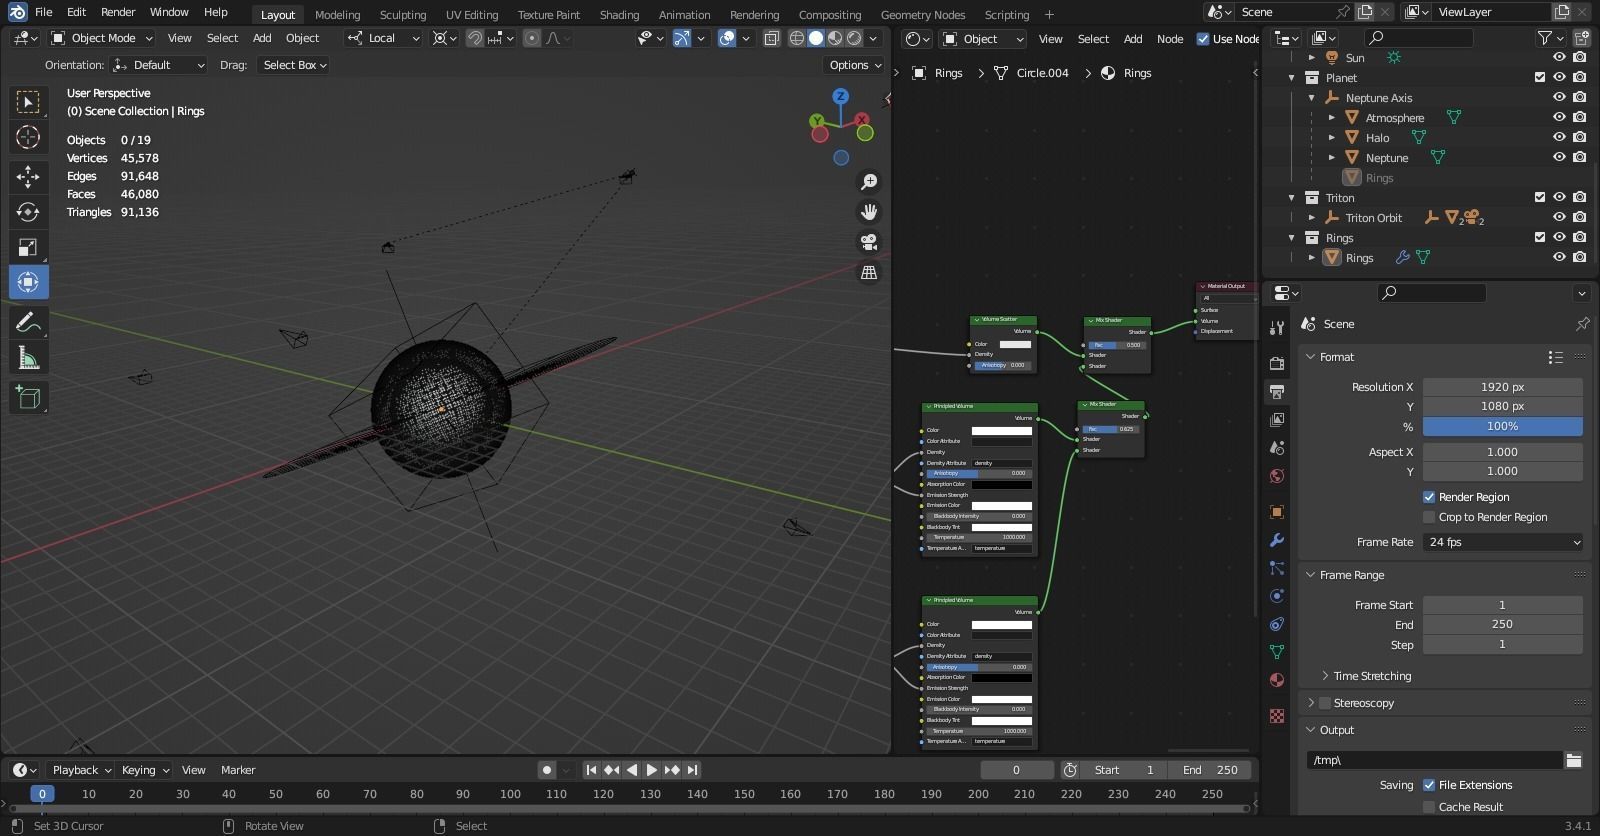Screen dimensions: 1600x836
Task: Disable Render Region checkbox
Action: tap(1429, 497)
